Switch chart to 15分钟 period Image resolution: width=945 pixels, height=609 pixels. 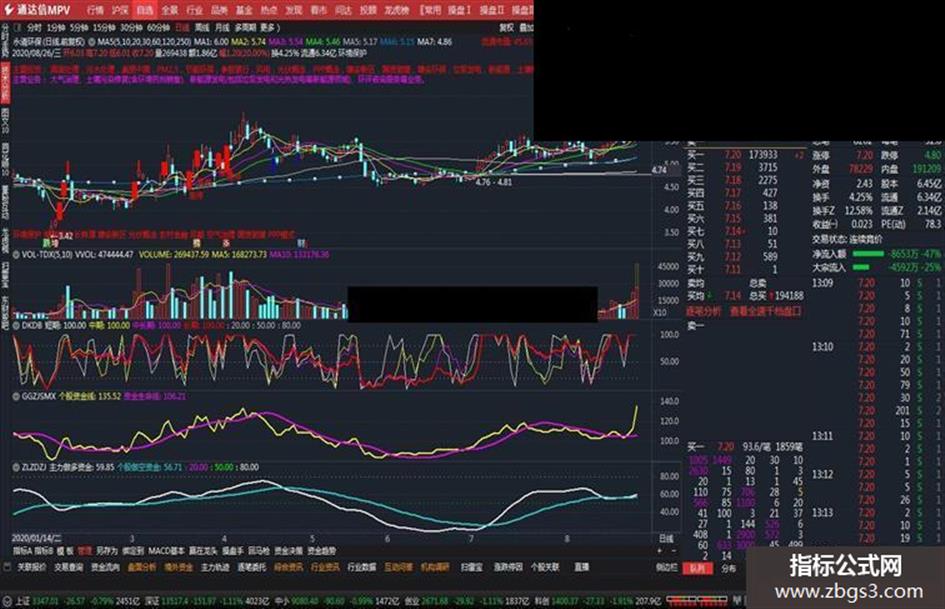[104, 28]
